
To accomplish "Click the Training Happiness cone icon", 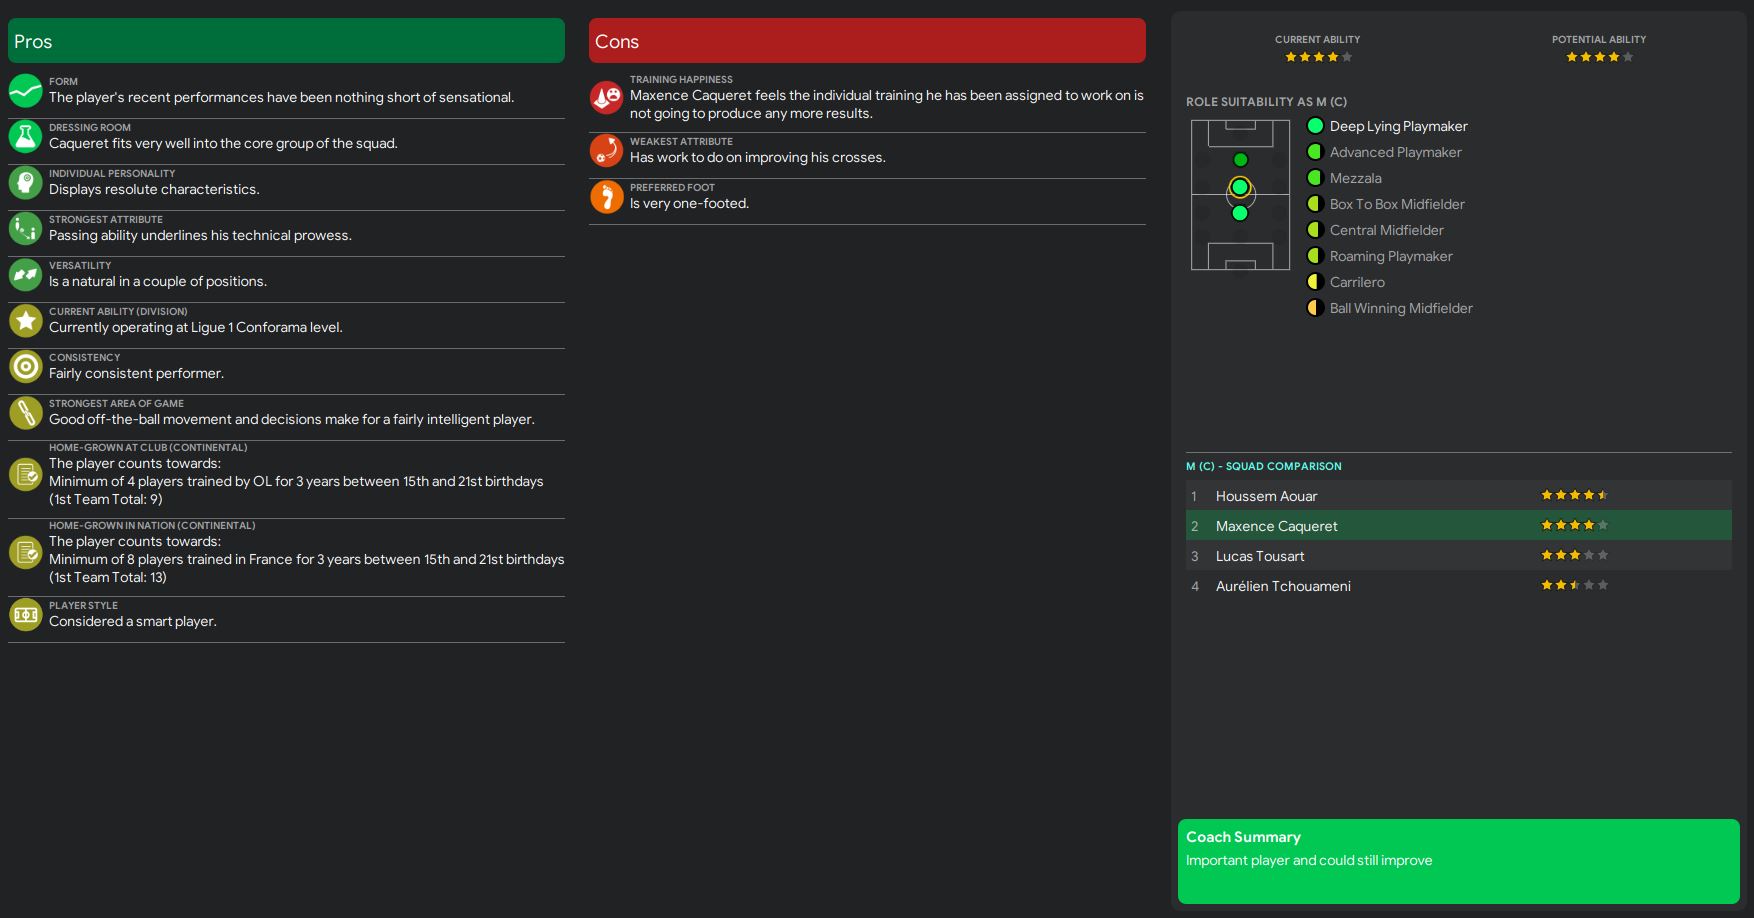I will click(x=607, y=96).
